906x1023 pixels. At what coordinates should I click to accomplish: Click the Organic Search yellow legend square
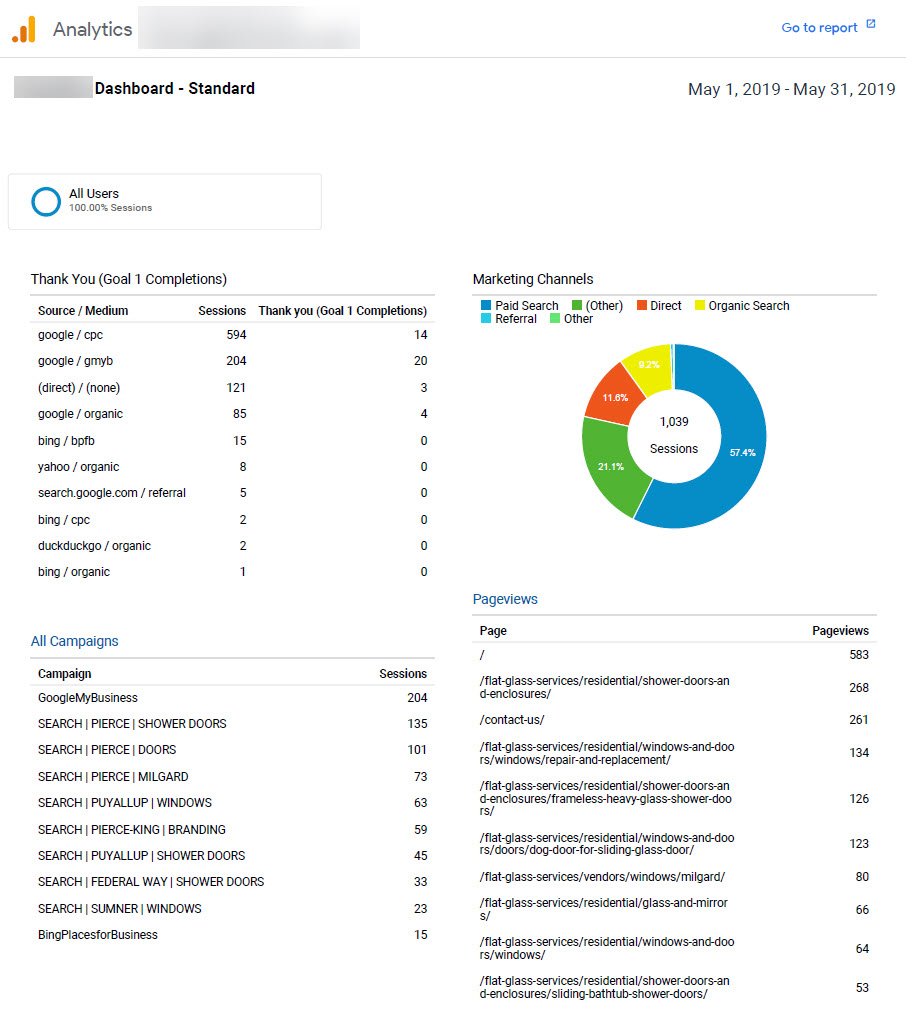pos(700,306)
